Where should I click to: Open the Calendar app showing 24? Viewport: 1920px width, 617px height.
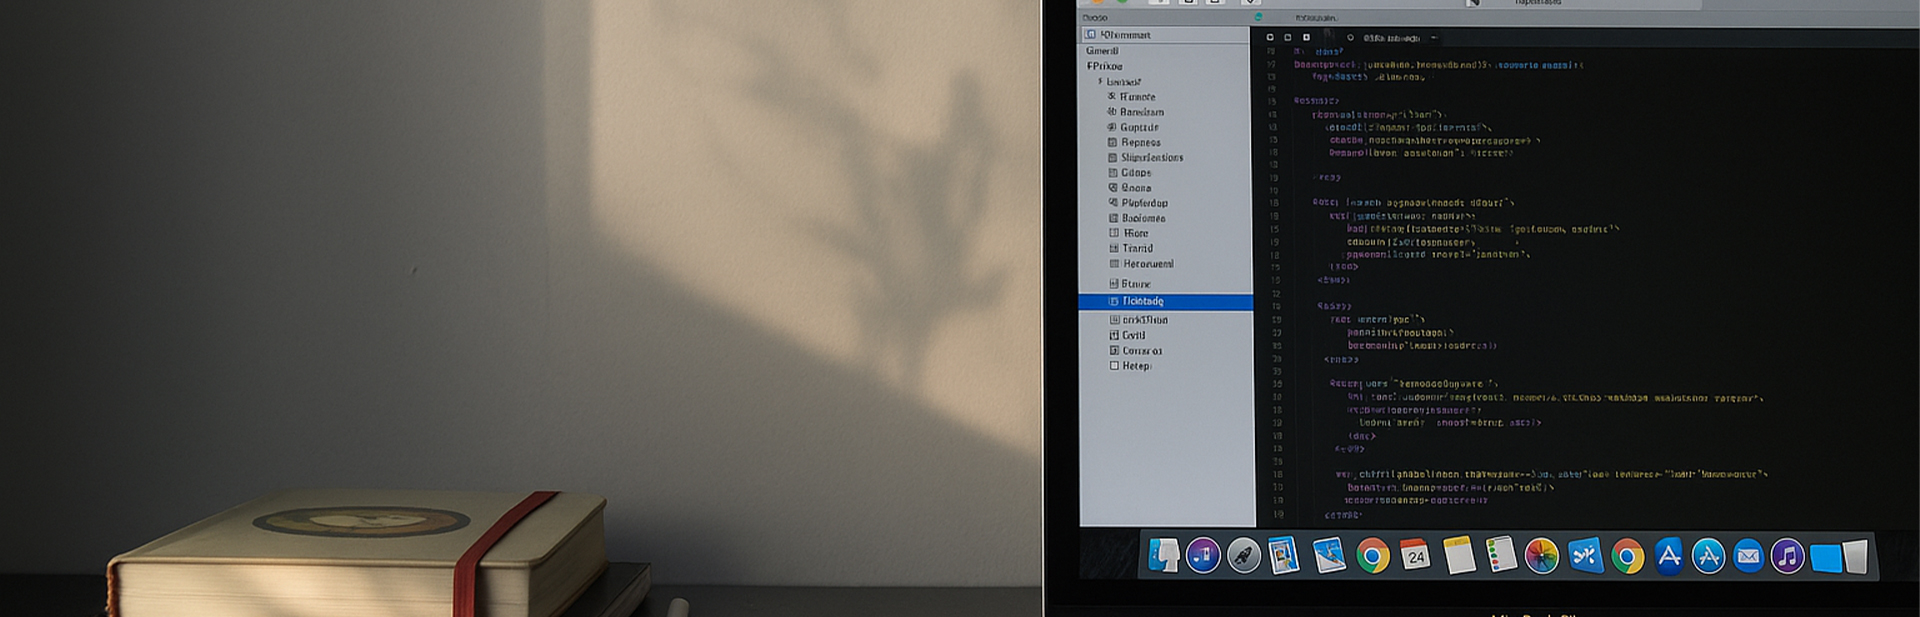click(x=1415, y=556)
